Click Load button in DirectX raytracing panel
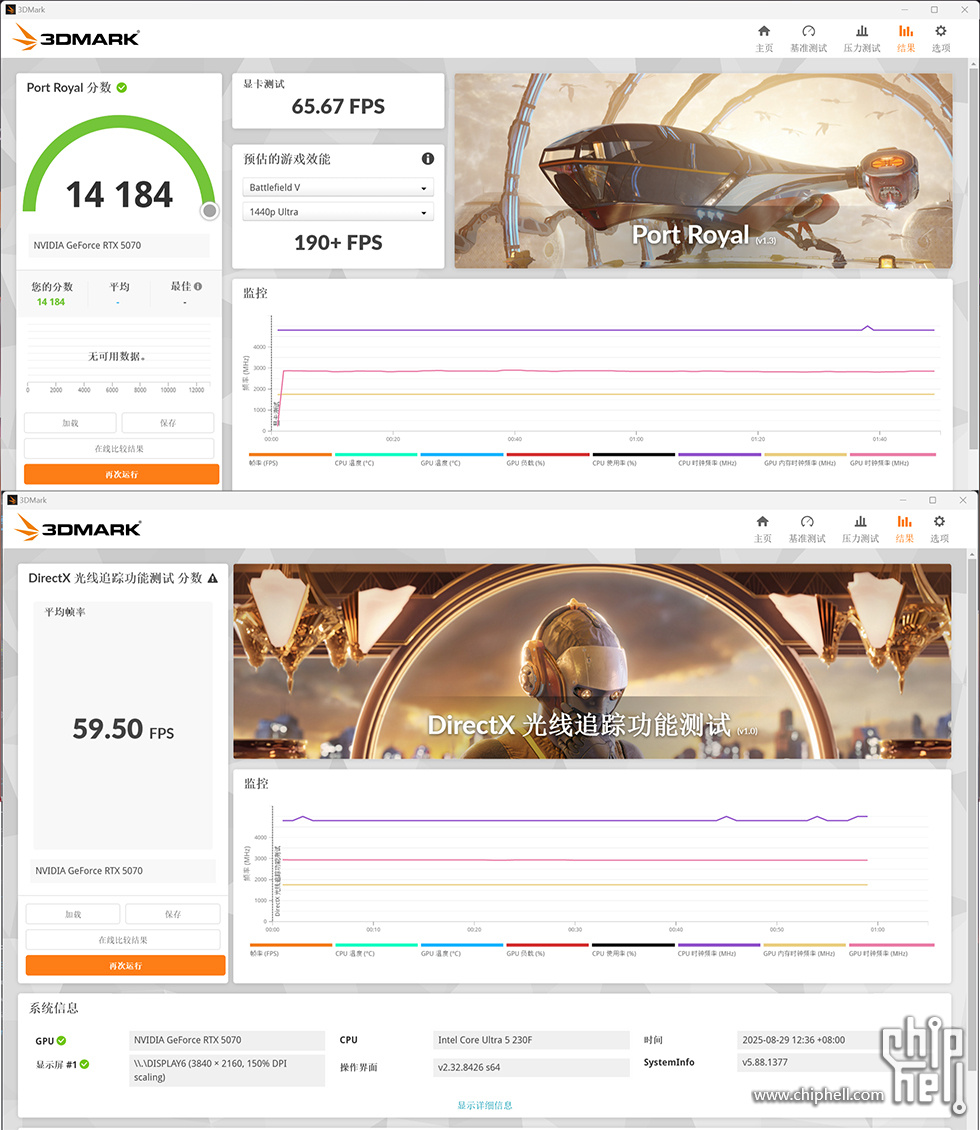 [x=73, y=914]
